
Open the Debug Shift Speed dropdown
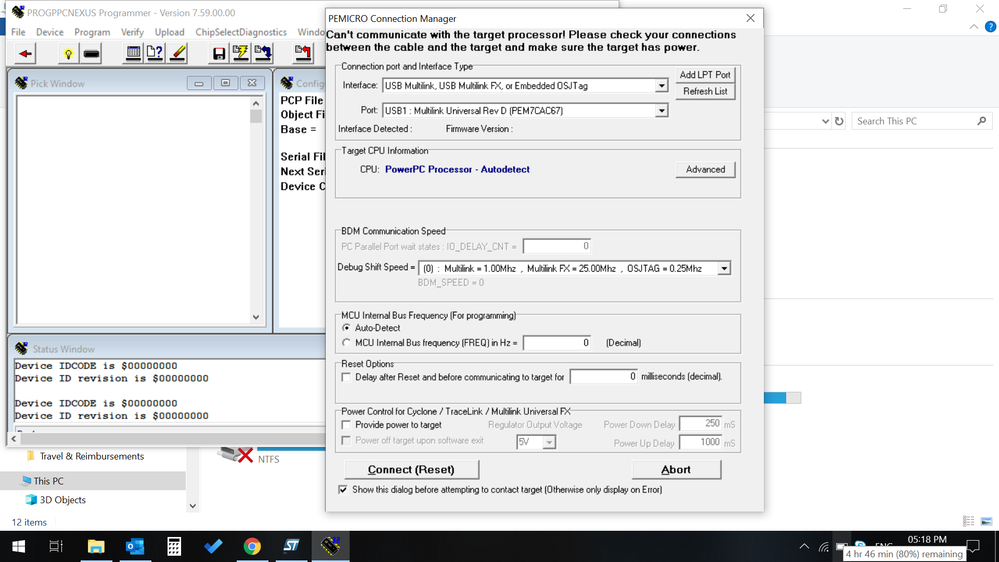(724, 268)
